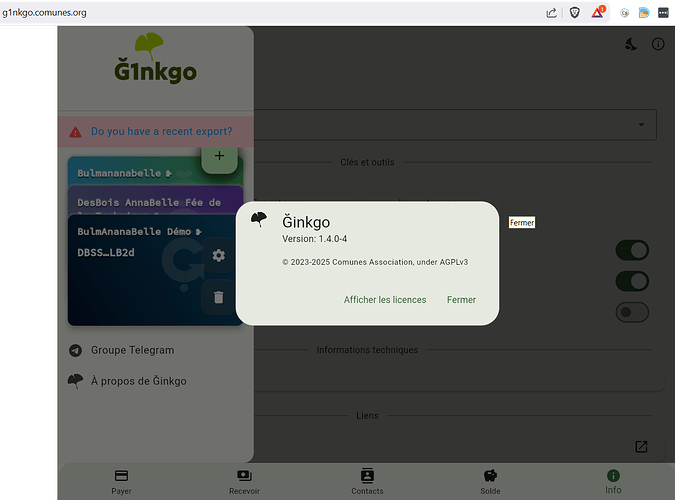
Task: Click the Brave Rewards triangle icon
Action: click(599, 13)
